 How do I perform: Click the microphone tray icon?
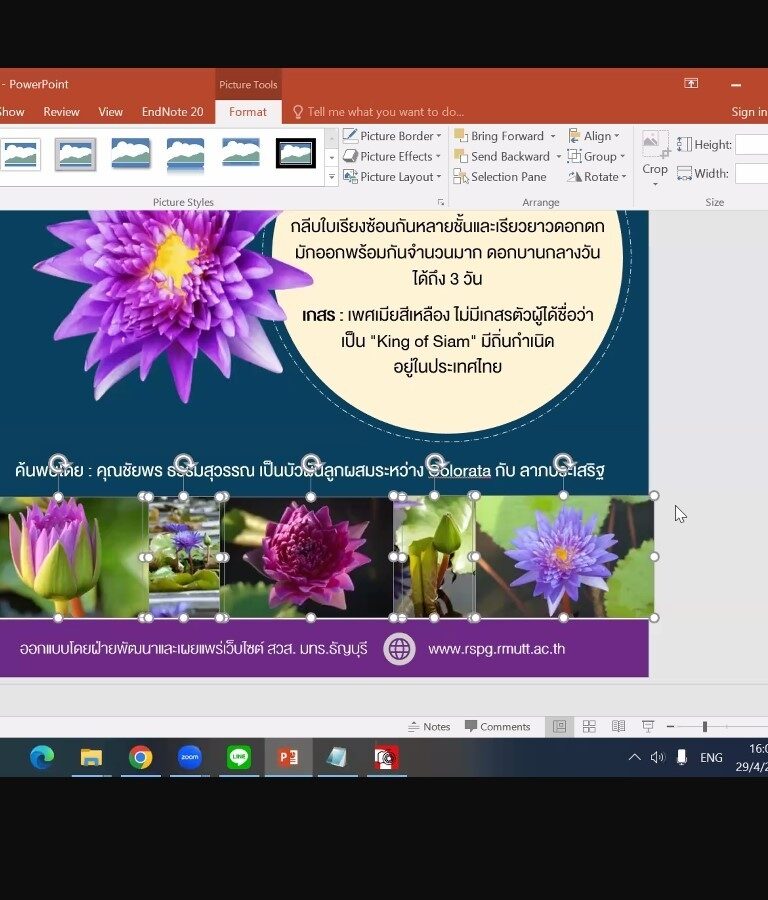tap(682, 758)
